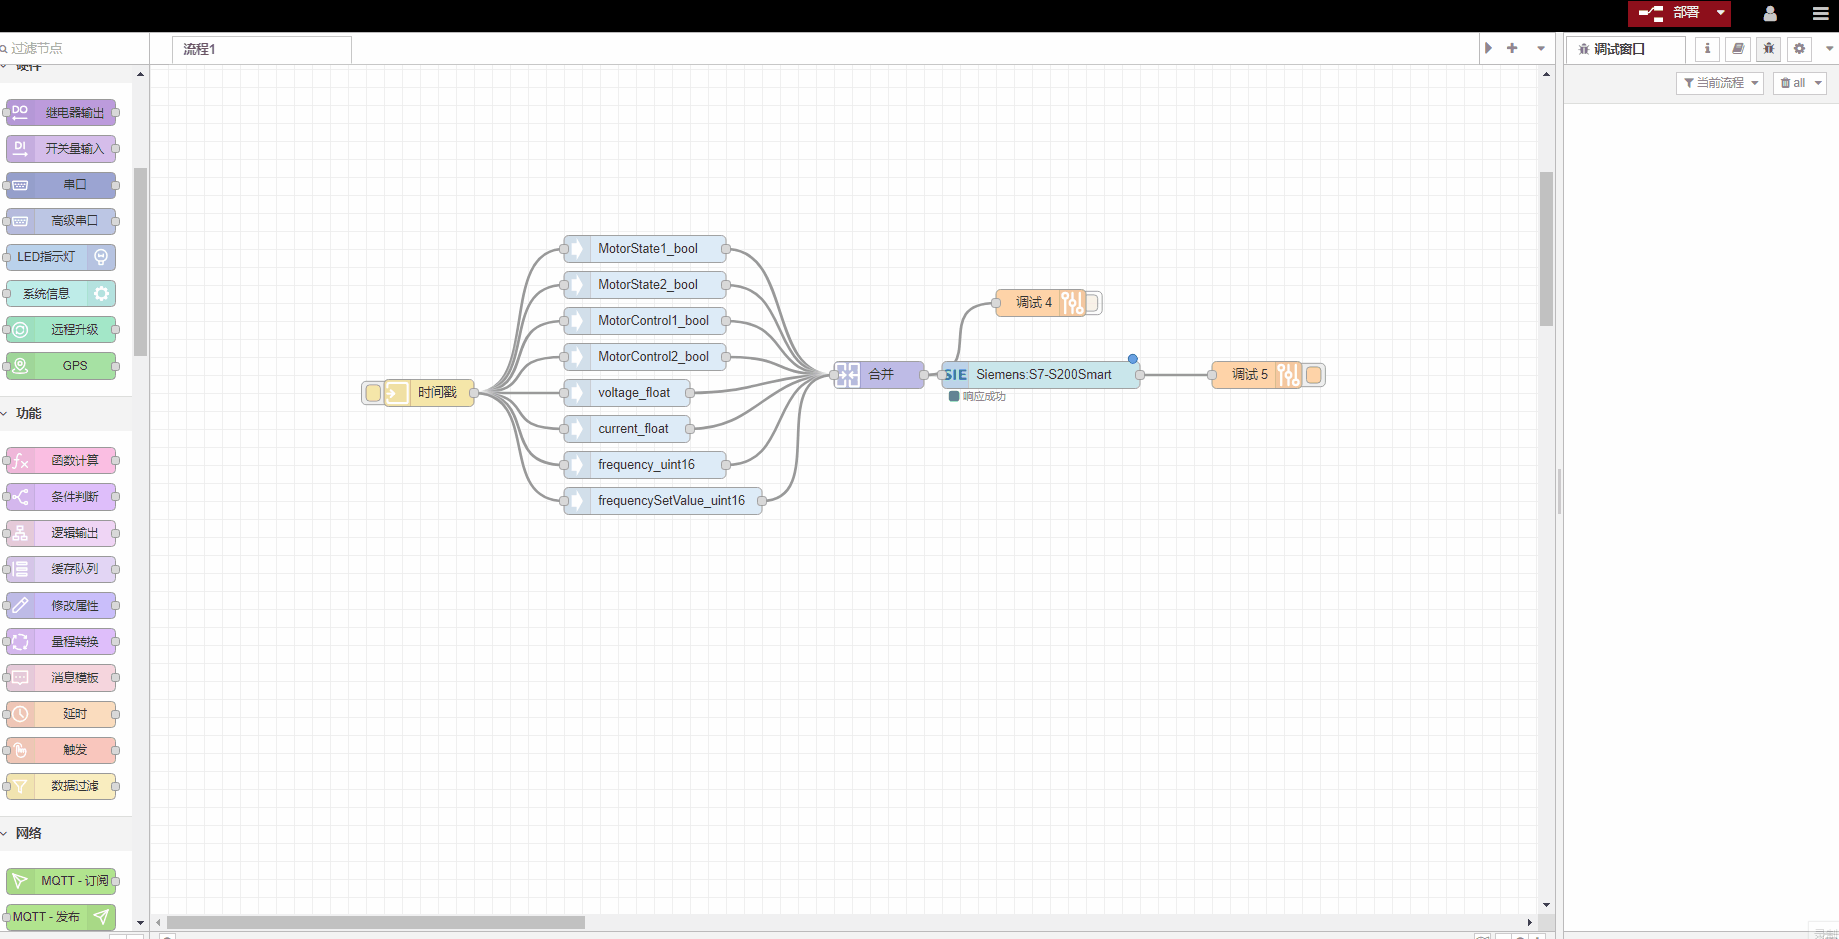Select the 逻辑输出 palette node
This screenshot has width=1839, height=939.
pyautogui.click(x=61, y=532)
